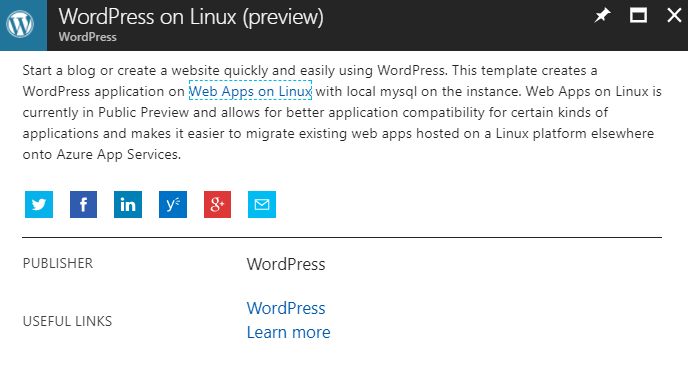Click the WordPress subtitle under the title
The height and width of the screenshot is (379, 688).
88,37
